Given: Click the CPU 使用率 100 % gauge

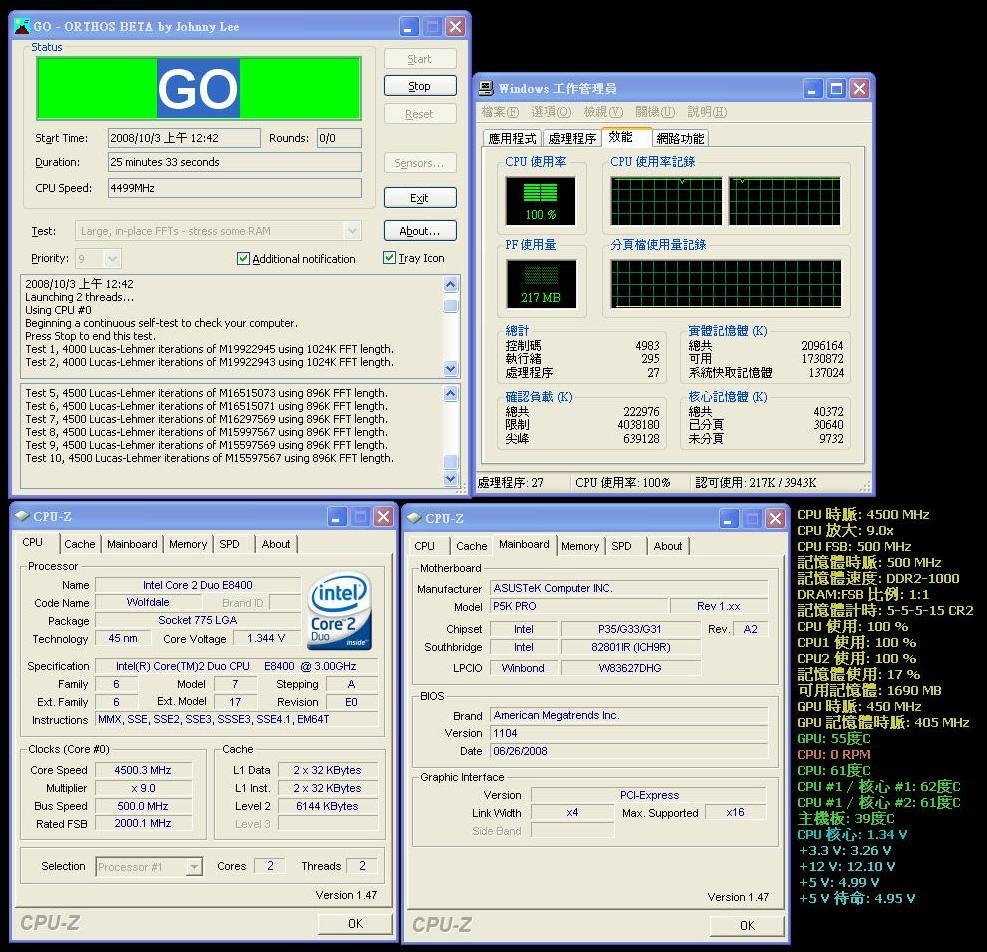Looking at the screenshot, I should coord(541,201).
